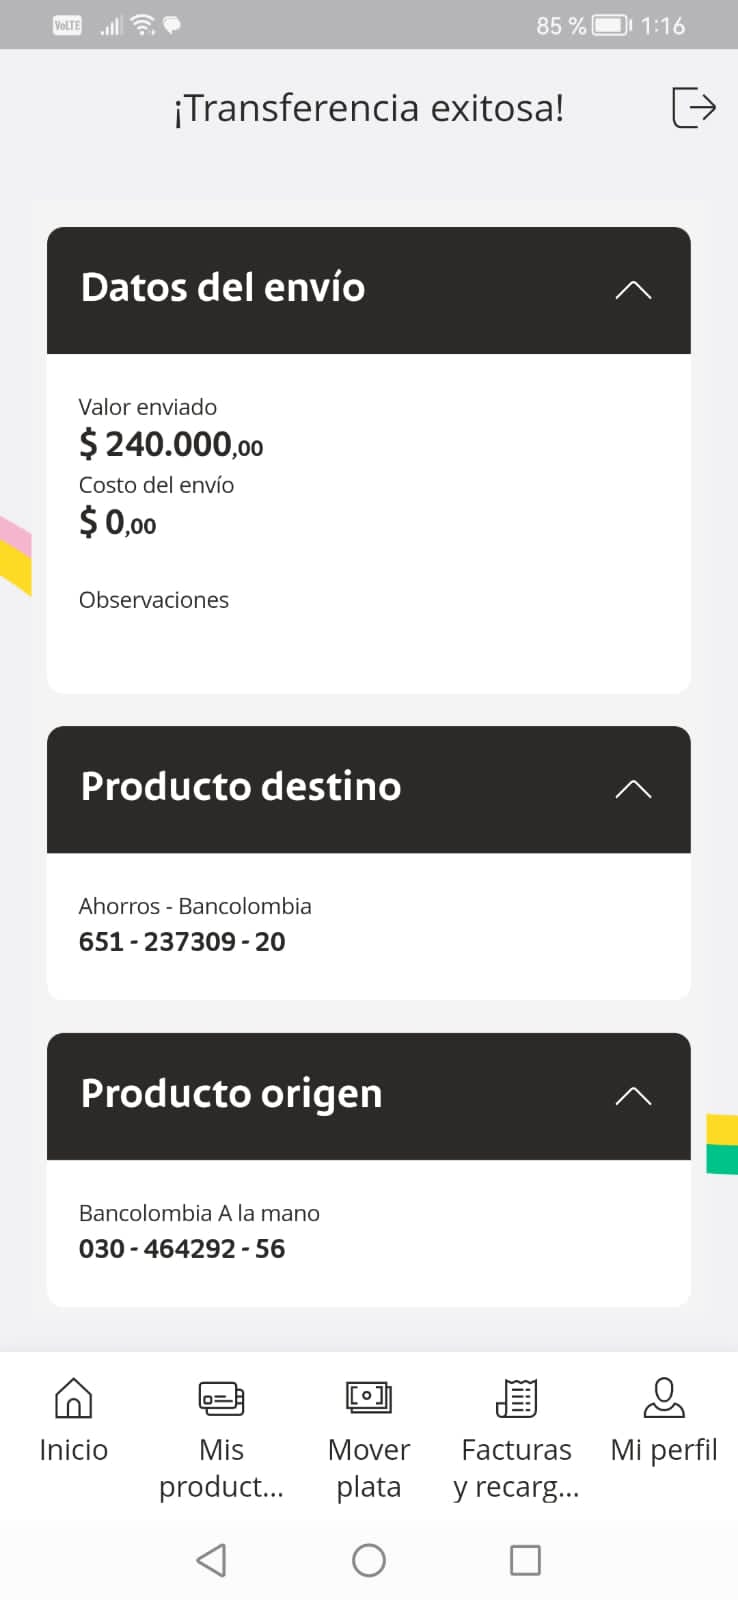Open the Facturas y recargas receipt icon
This screenshot has width=738, height=1600.
pos(516,1397)
